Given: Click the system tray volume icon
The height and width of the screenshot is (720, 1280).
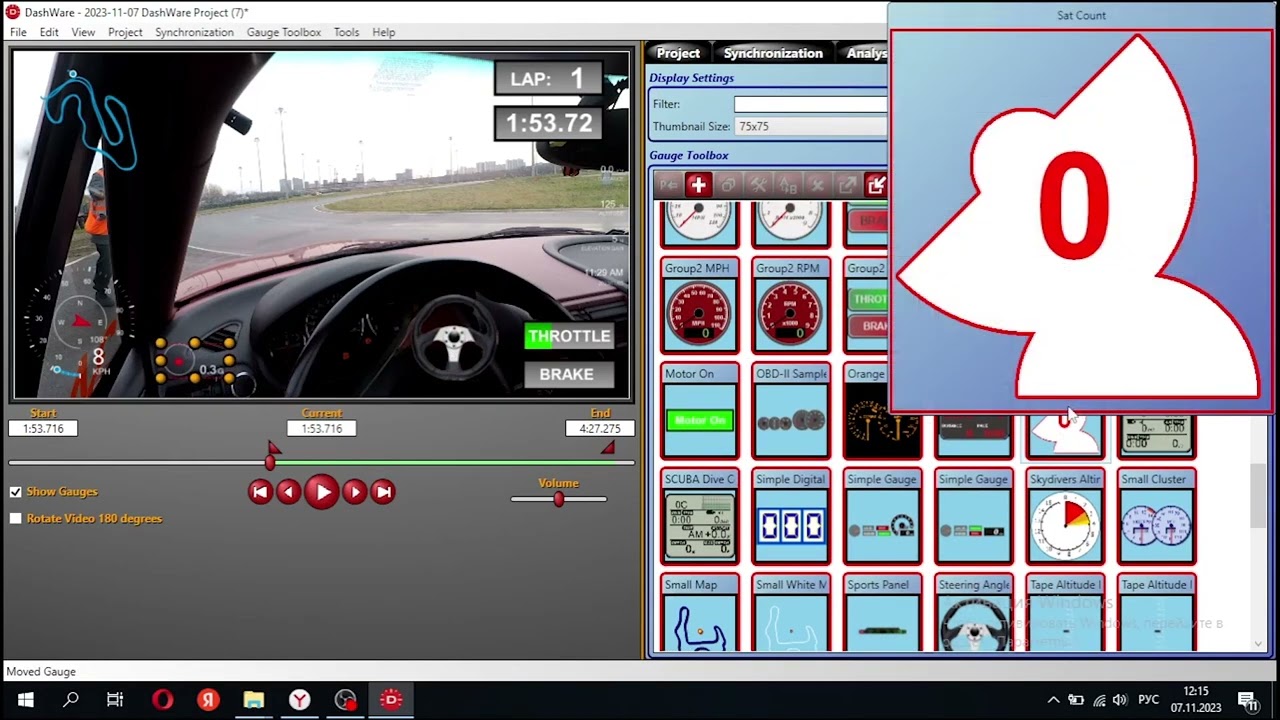Looking at the screenshot, I should click(1119, 700).
